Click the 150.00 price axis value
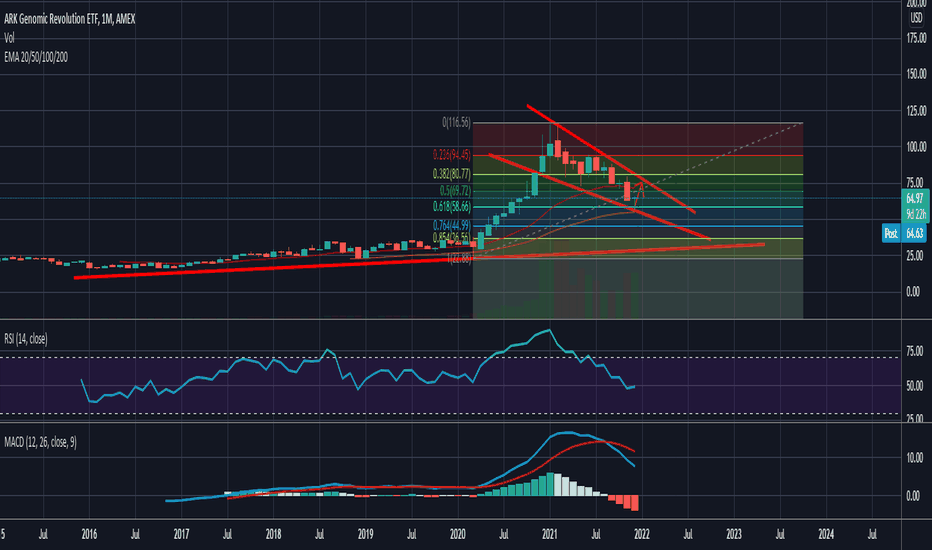The height and width of the screenshot is (550, 932). pyautogui.click(x=916, y=74)
